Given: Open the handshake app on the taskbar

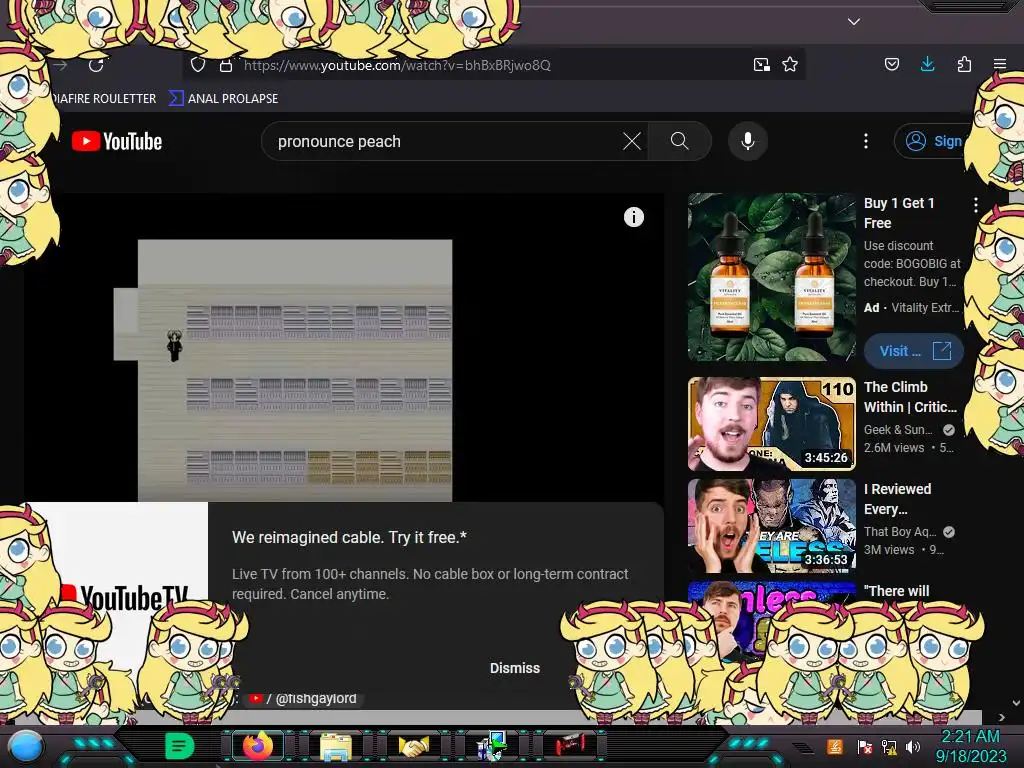Looking at the screenshot, I should click(414, 746).
